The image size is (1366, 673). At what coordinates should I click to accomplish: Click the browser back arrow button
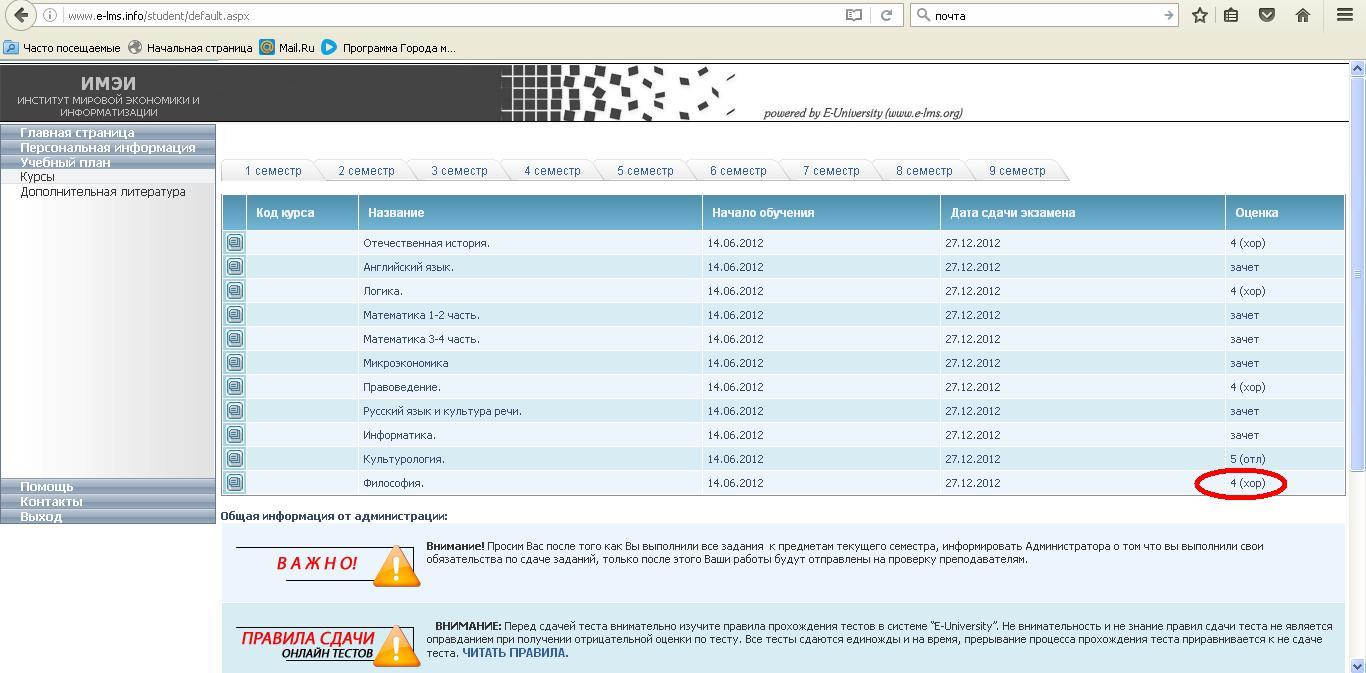21,15
